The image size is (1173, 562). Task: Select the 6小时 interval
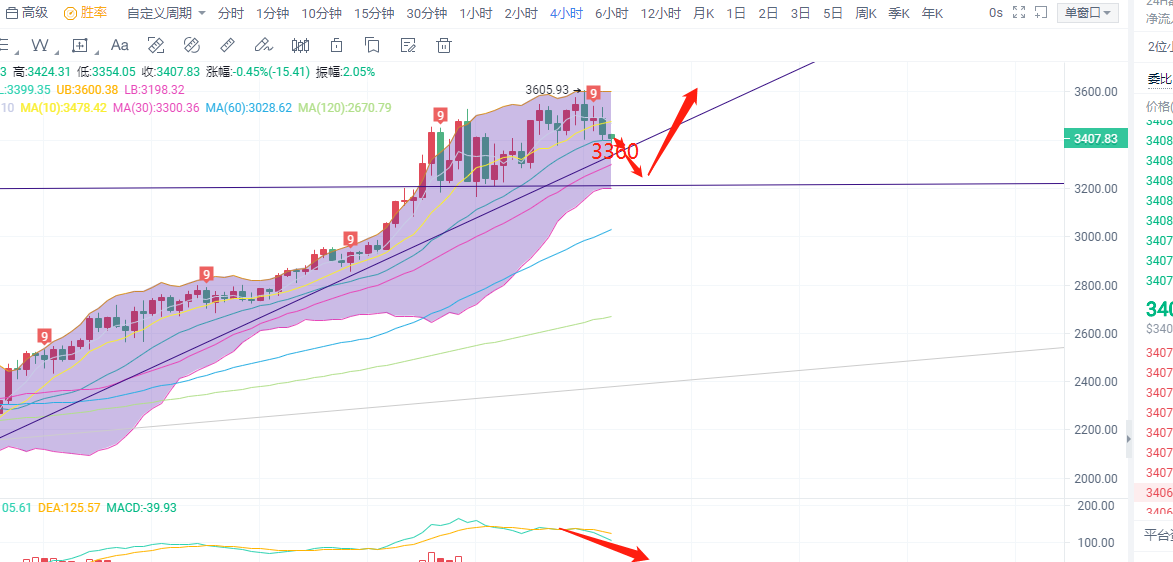coord(611,13)
